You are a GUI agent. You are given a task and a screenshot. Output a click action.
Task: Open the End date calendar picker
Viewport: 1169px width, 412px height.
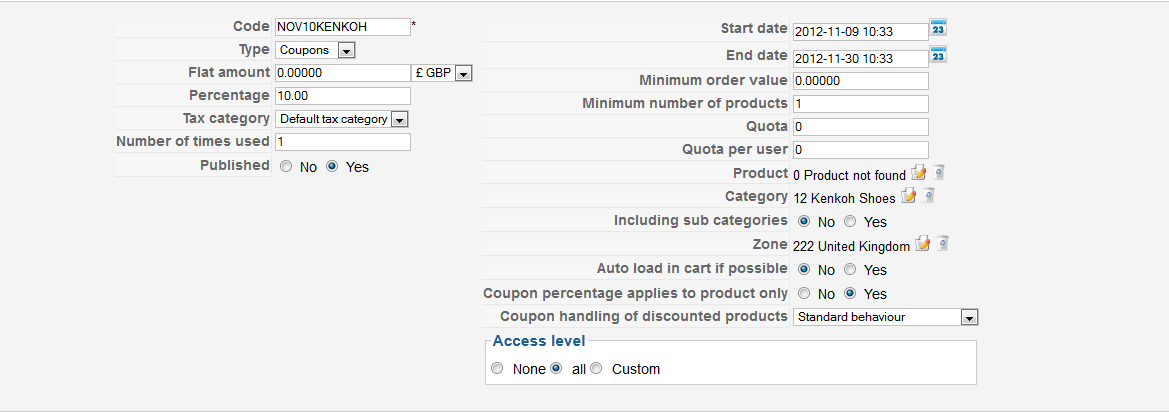(938, 55)
